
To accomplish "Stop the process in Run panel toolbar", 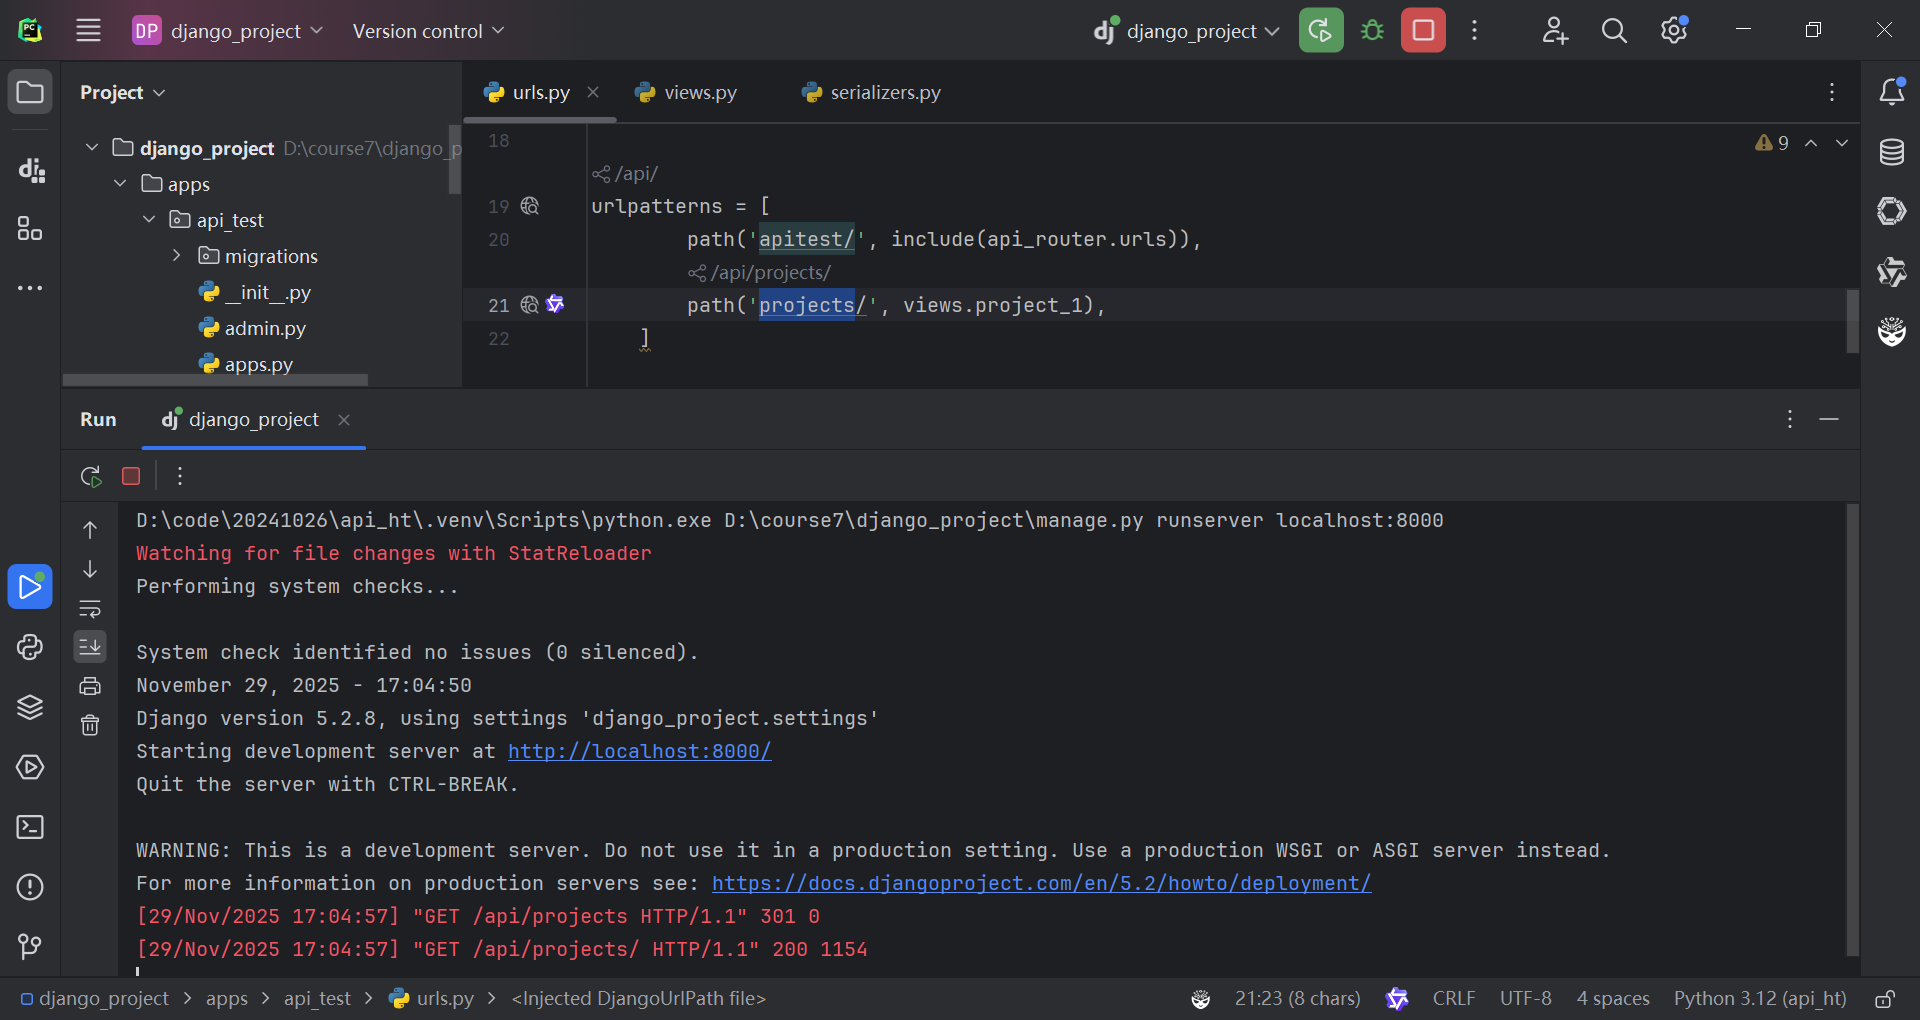I will (x=131, y=476).
